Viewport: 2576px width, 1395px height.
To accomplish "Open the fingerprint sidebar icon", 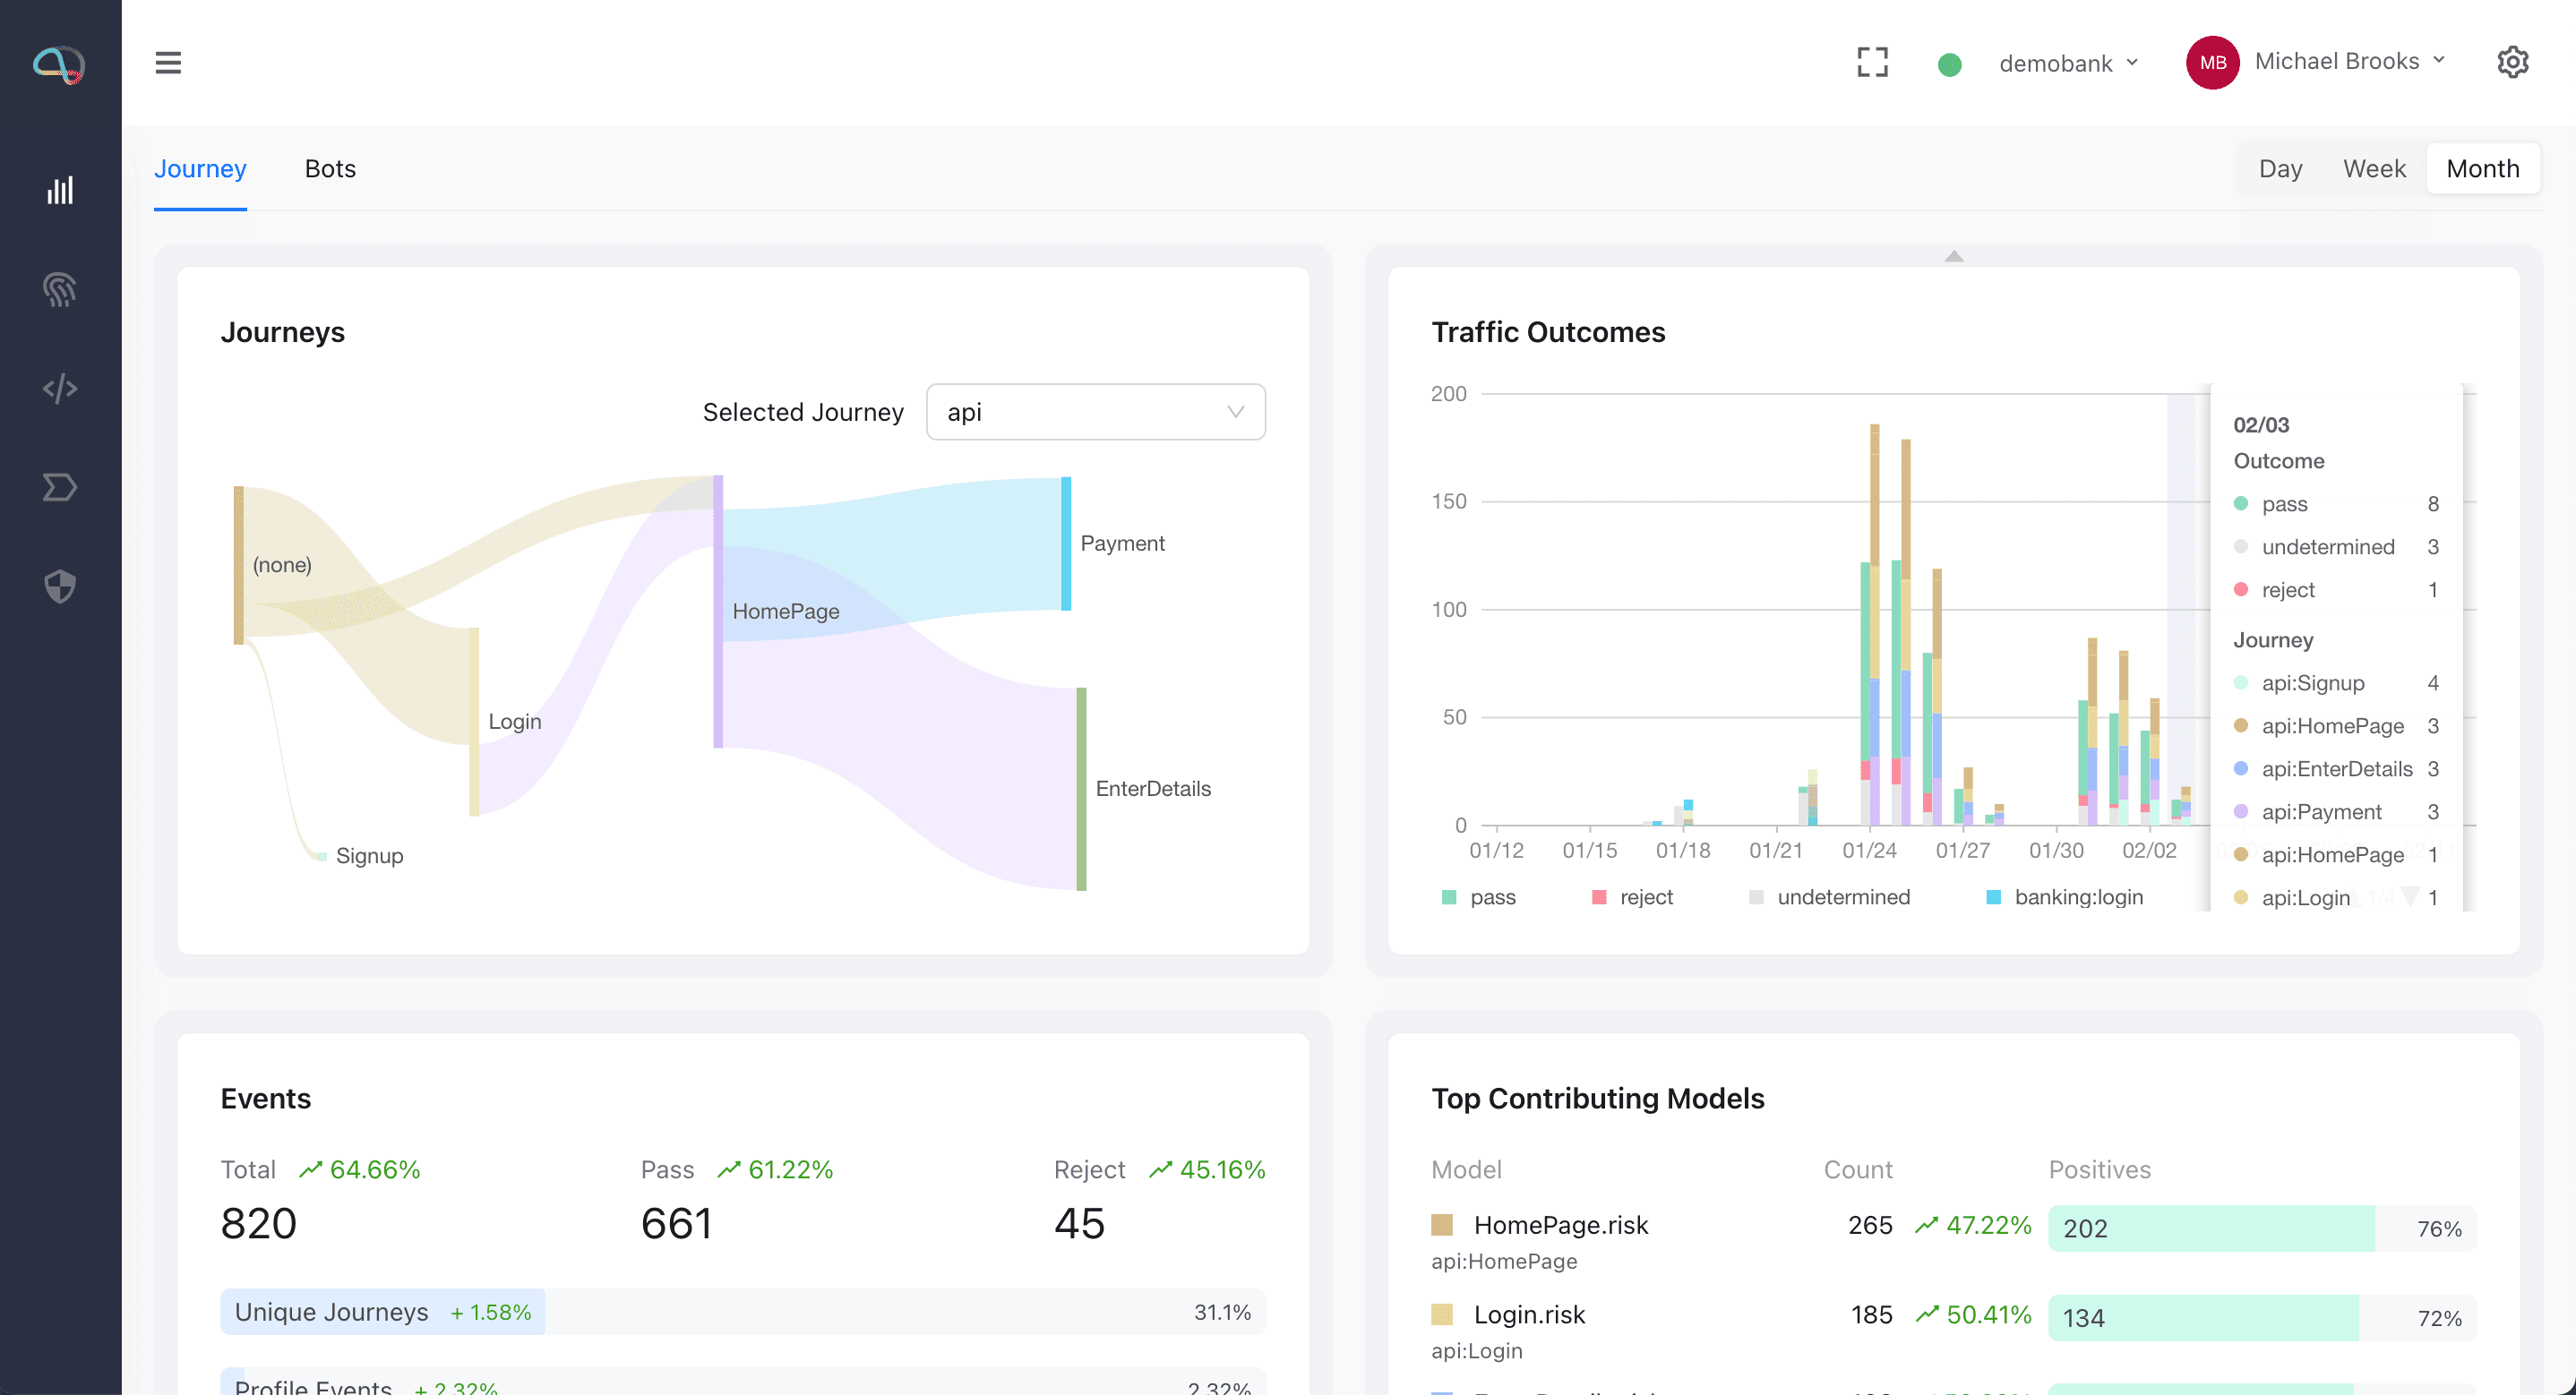I will pyautogui.click(x=60, y=289).
